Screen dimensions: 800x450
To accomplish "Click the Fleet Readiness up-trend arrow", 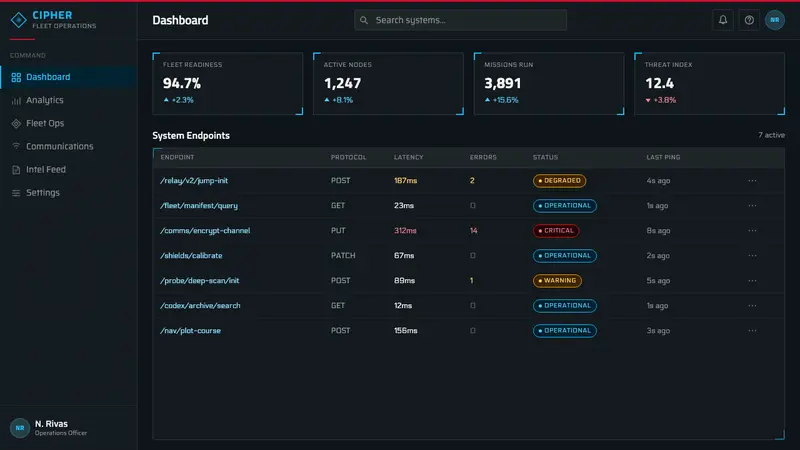I will click(166, 100).
